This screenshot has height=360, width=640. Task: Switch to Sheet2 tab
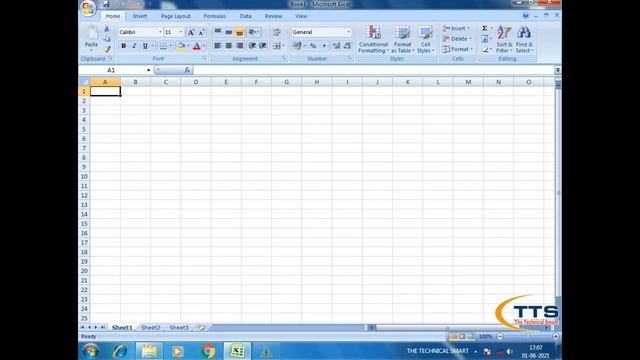coord(151,327)
